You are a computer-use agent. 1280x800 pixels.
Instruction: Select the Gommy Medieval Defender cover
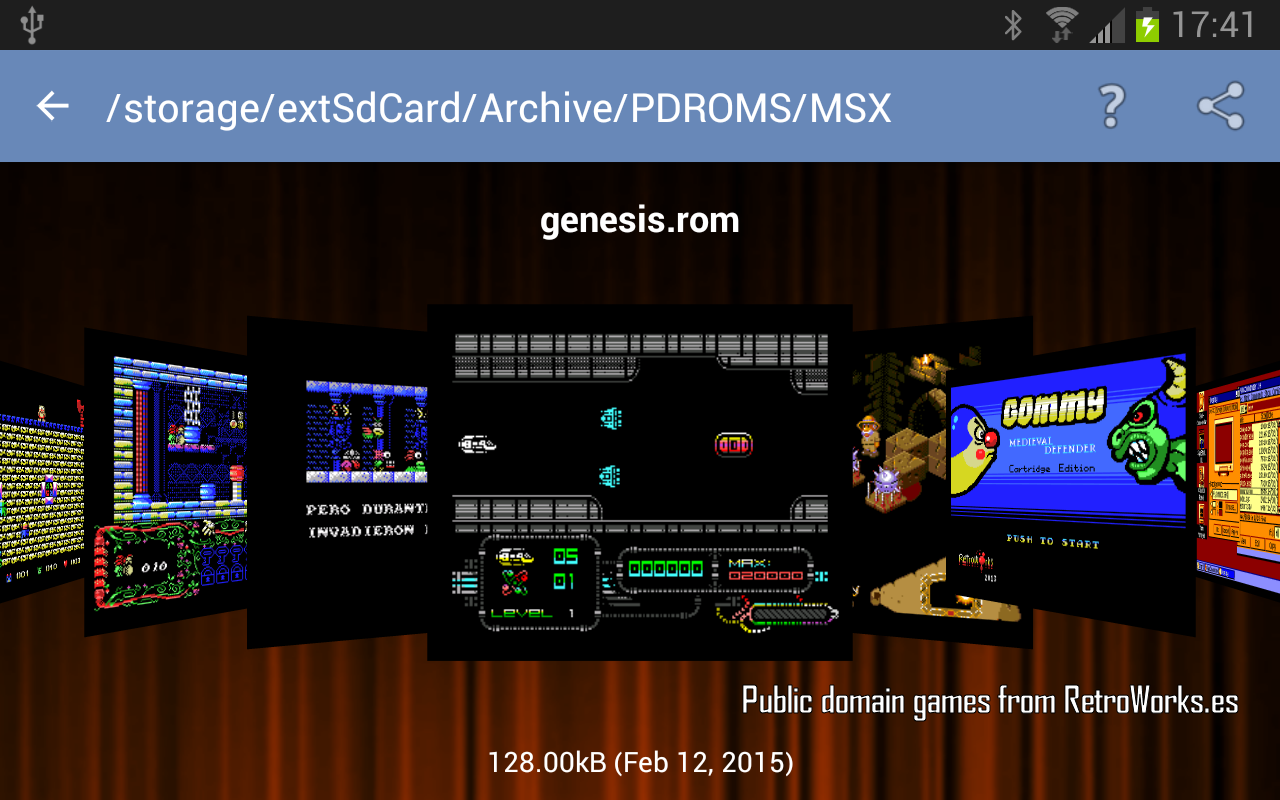[x=1065, y=480]
